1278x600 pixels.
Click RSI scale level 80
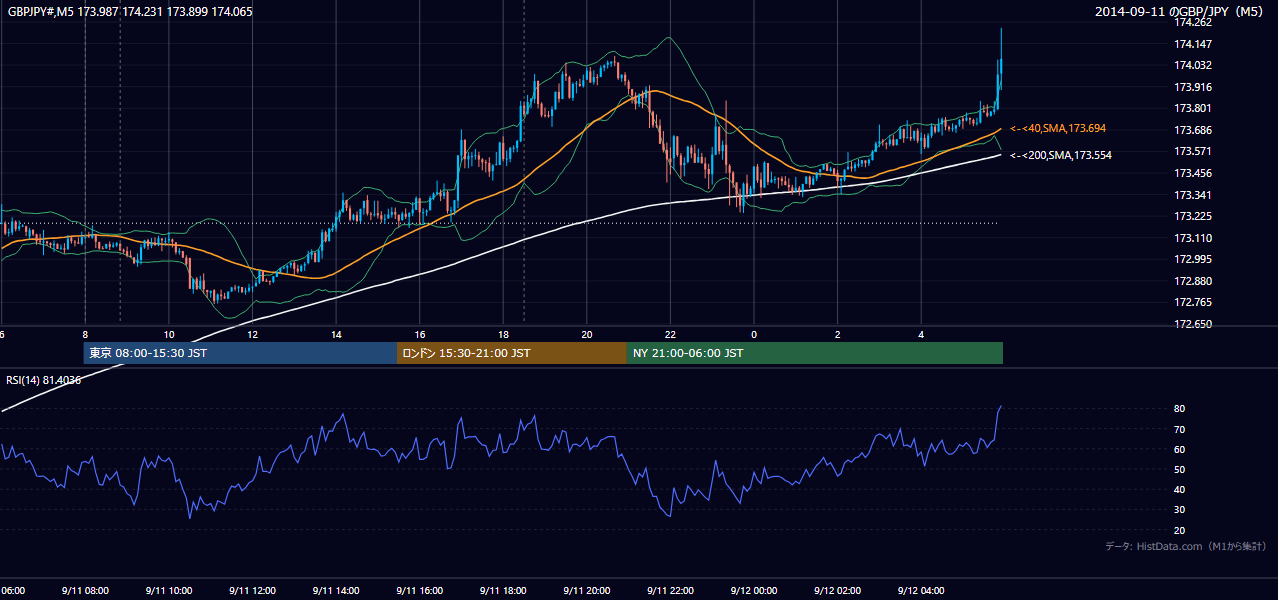[x=1179, y=409]
